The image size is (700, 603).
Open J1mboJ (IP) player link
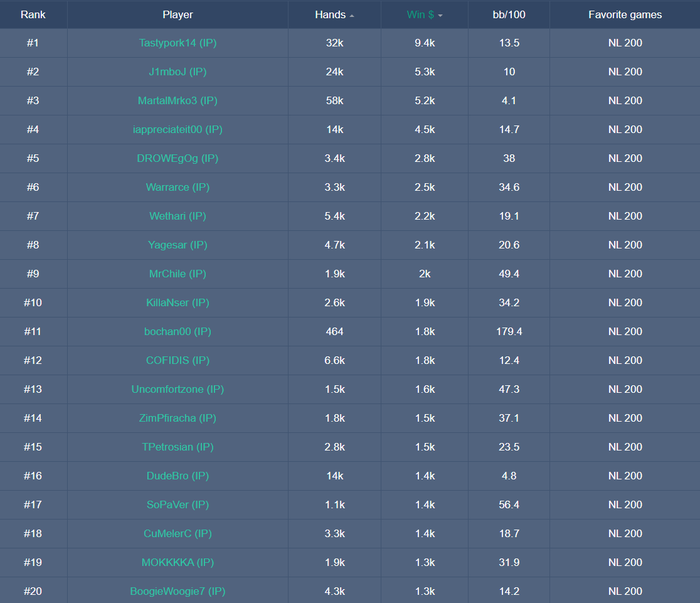[x=178, y=72]
